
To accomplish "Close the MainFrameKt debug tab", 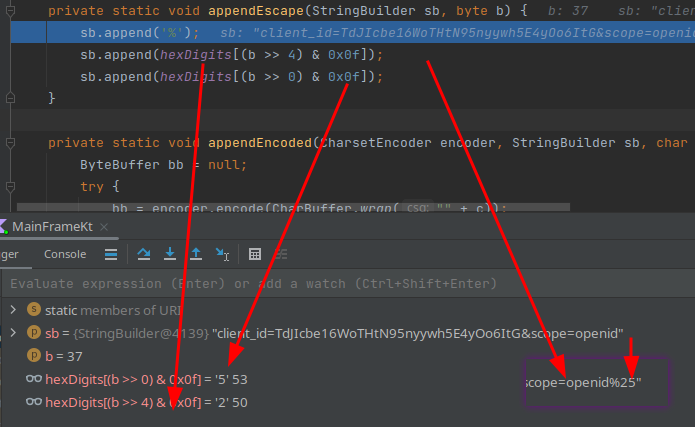I will point(103,227).
